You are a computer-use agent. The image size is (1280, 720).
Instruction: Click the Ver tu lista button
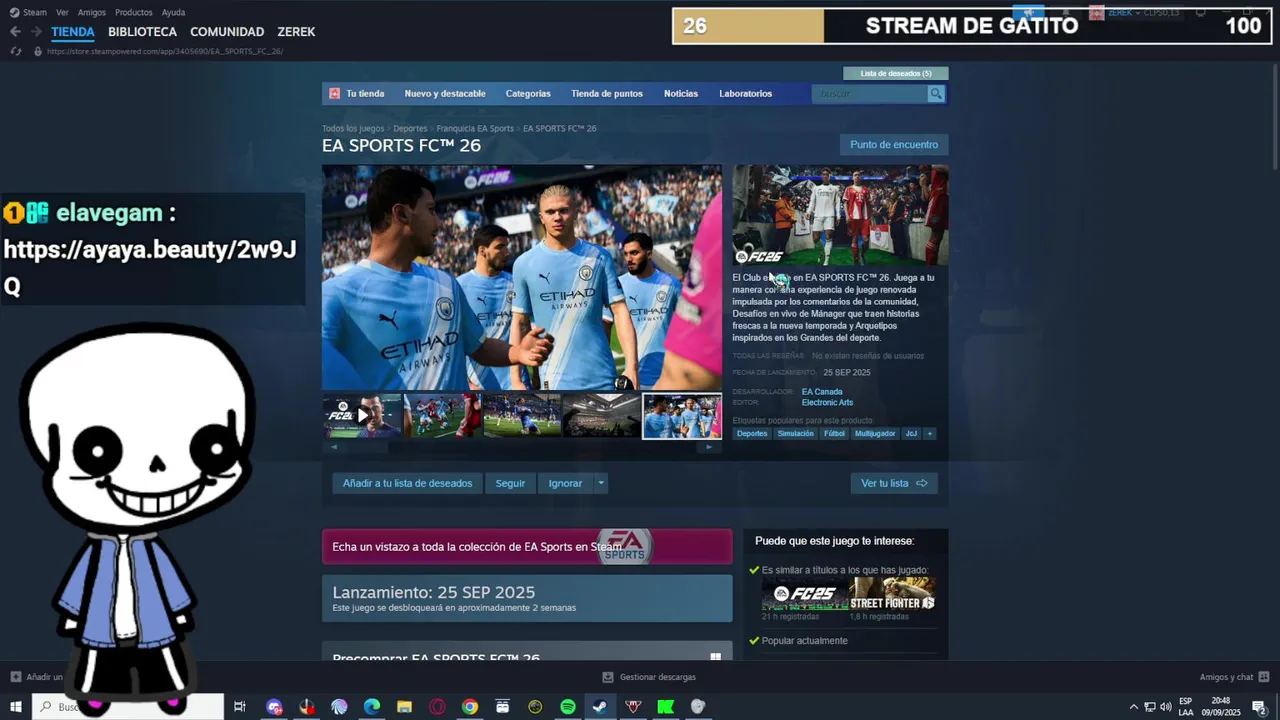pos(894,483)
